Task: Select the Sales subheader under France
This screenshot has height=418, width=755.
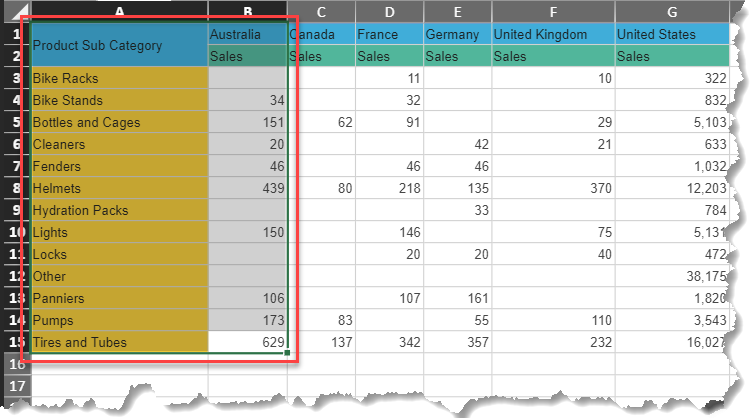Action: tap(388, 56)
